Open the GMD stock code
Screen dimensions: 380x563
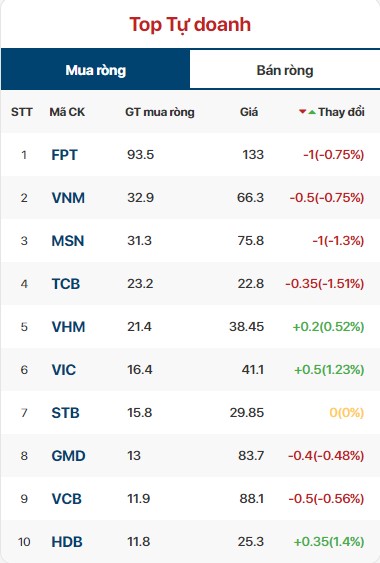[x=68, y=456]
